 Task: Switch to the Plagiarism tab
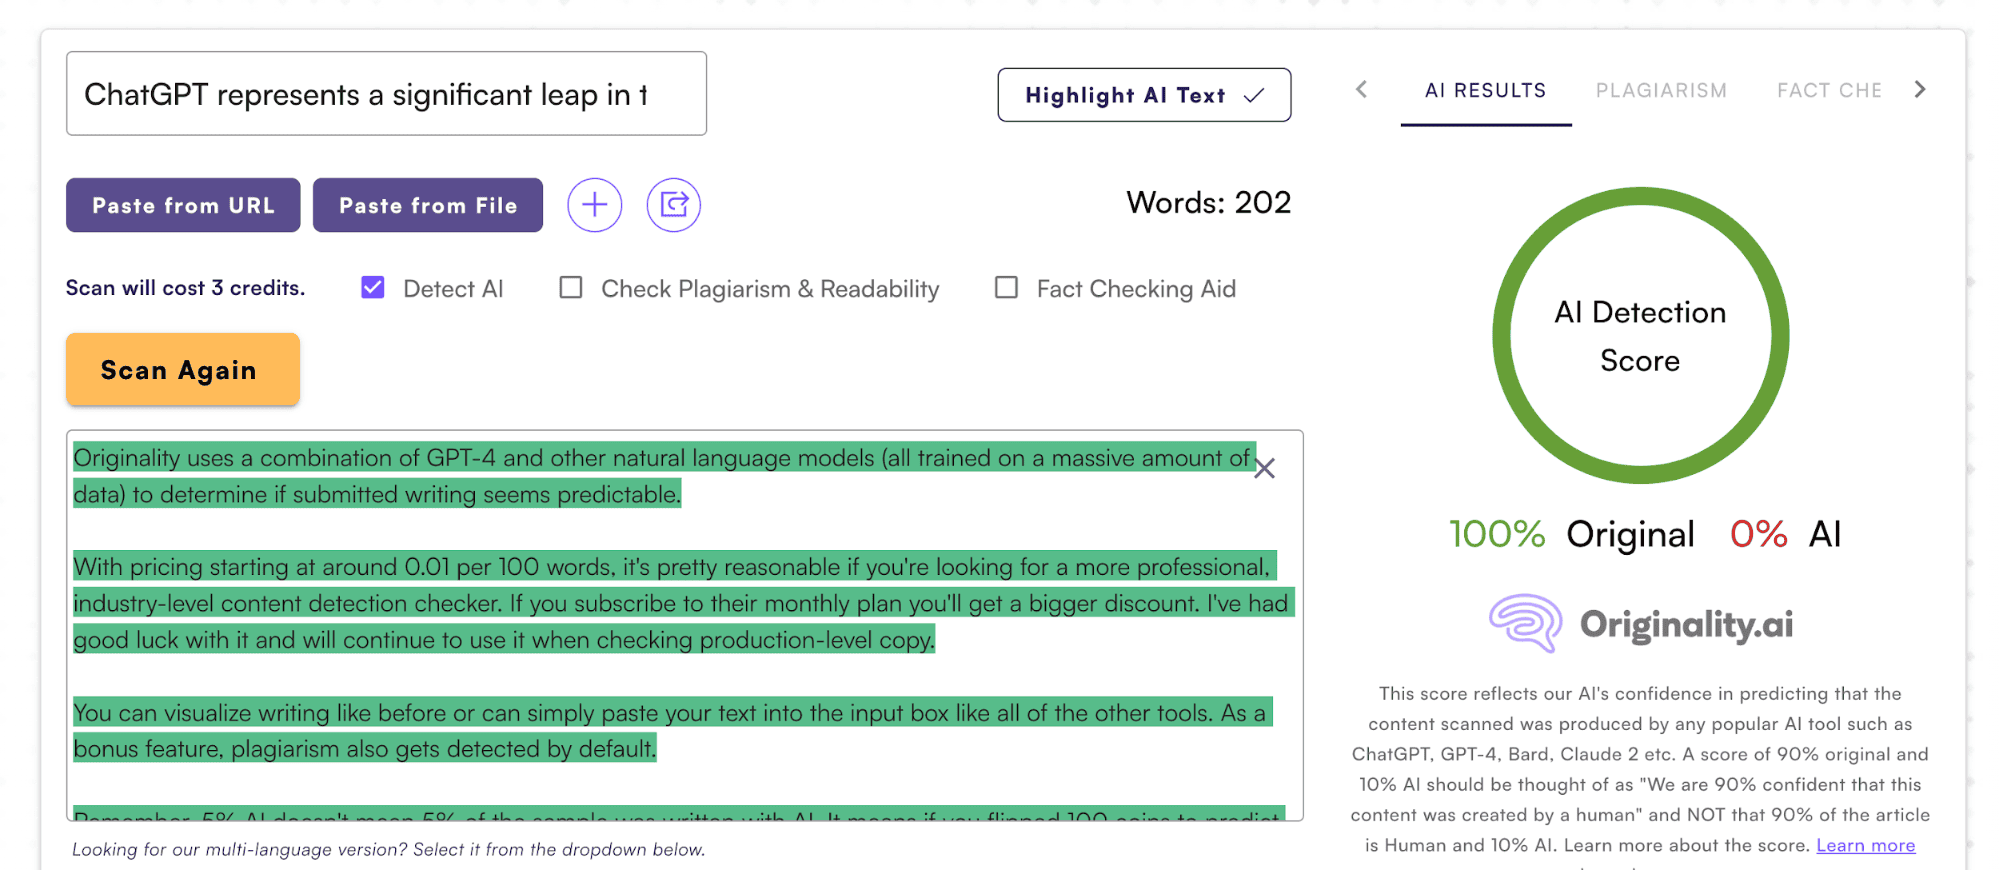1661,91
